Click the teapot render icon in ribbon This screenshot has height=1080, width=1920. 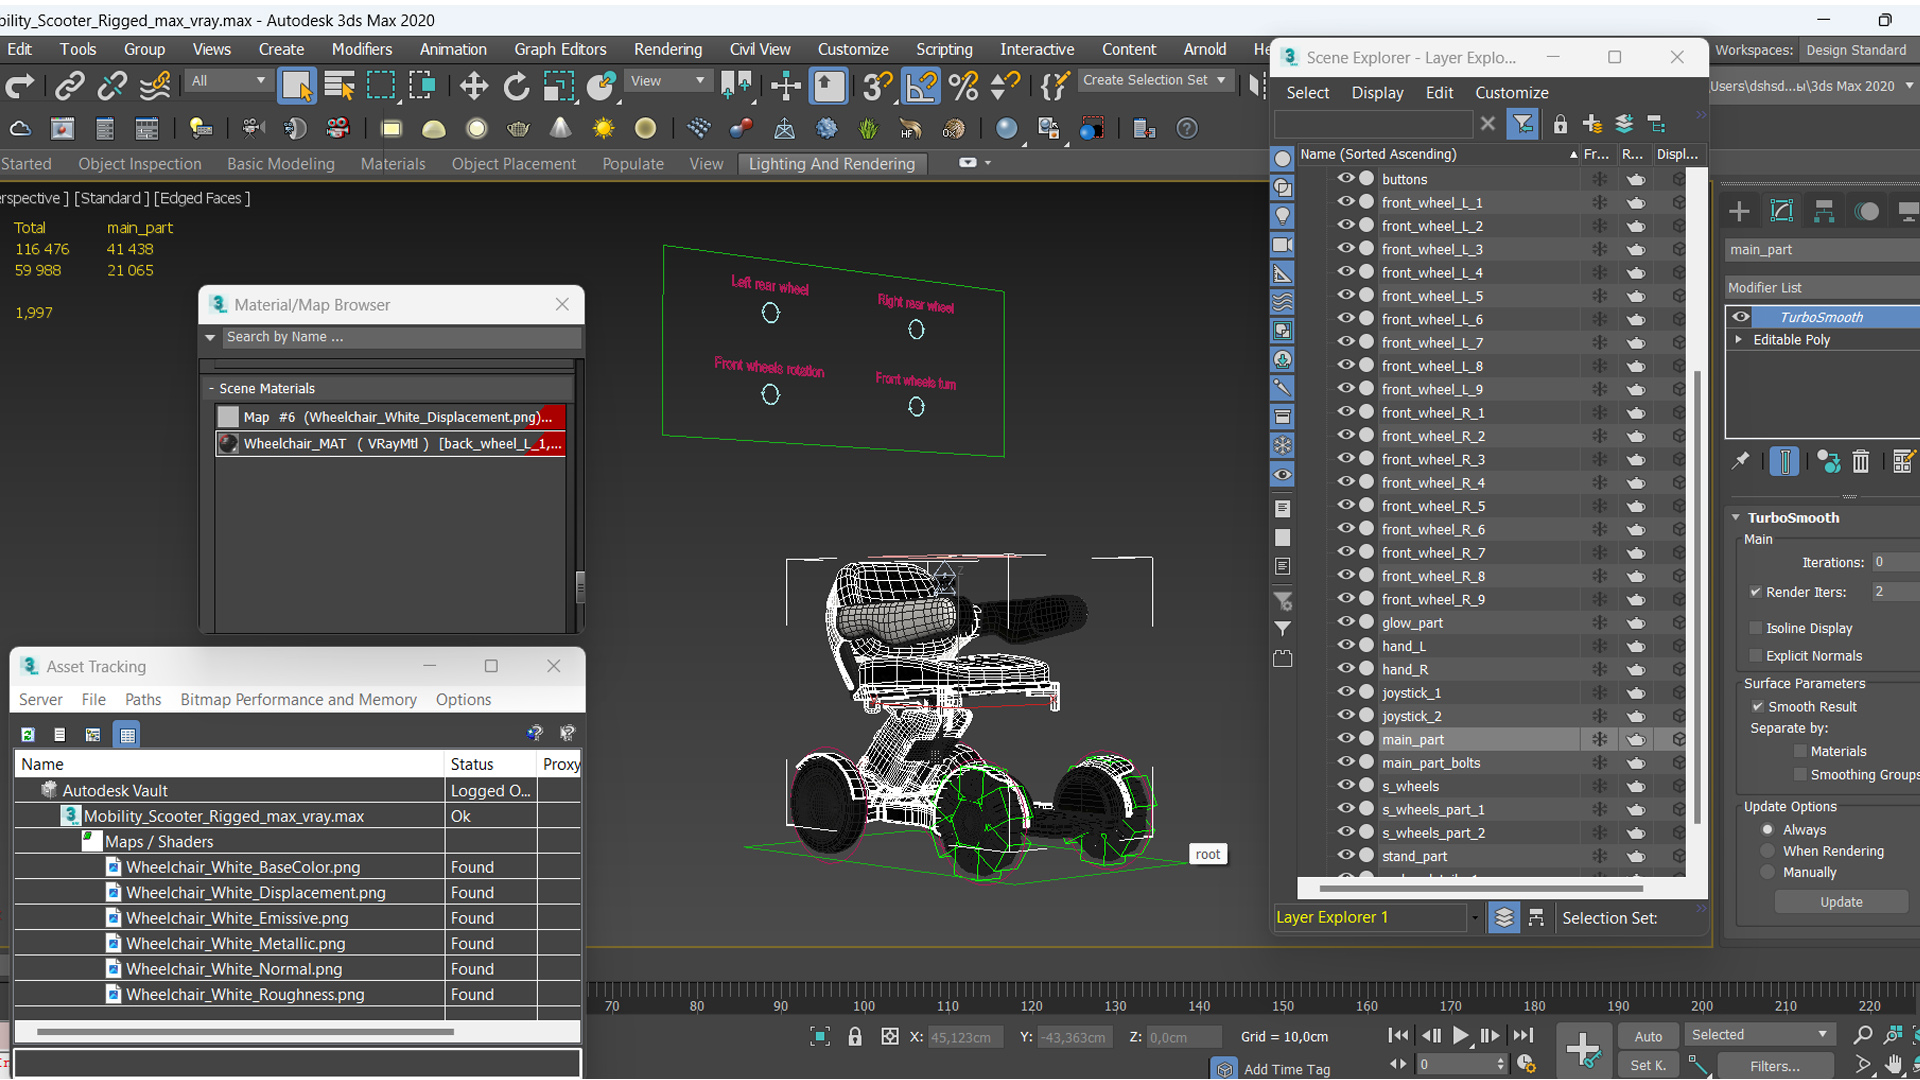[x=517, y=129]
